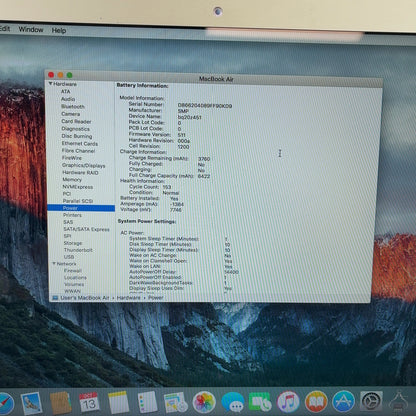Collapse the Network section triangle
The image size is (416, 416).
(x=54, y=264)
